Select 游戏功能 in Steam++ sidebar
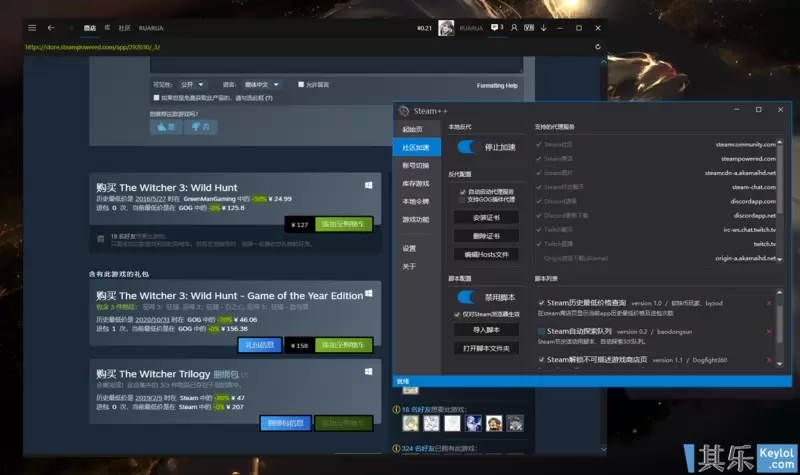 pyautogui.click(x=417, y=219)
